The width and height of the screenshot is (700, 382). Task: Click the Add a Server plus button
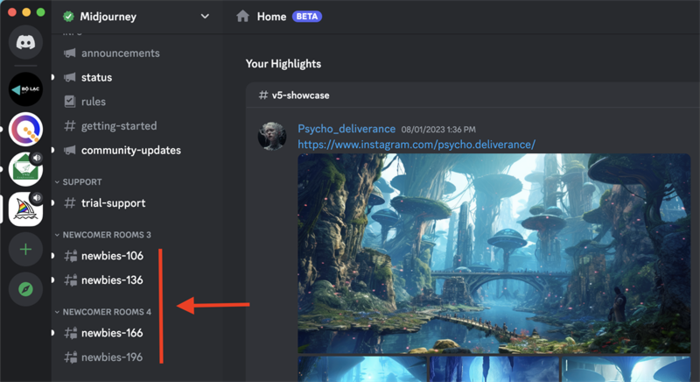[26, 249]
